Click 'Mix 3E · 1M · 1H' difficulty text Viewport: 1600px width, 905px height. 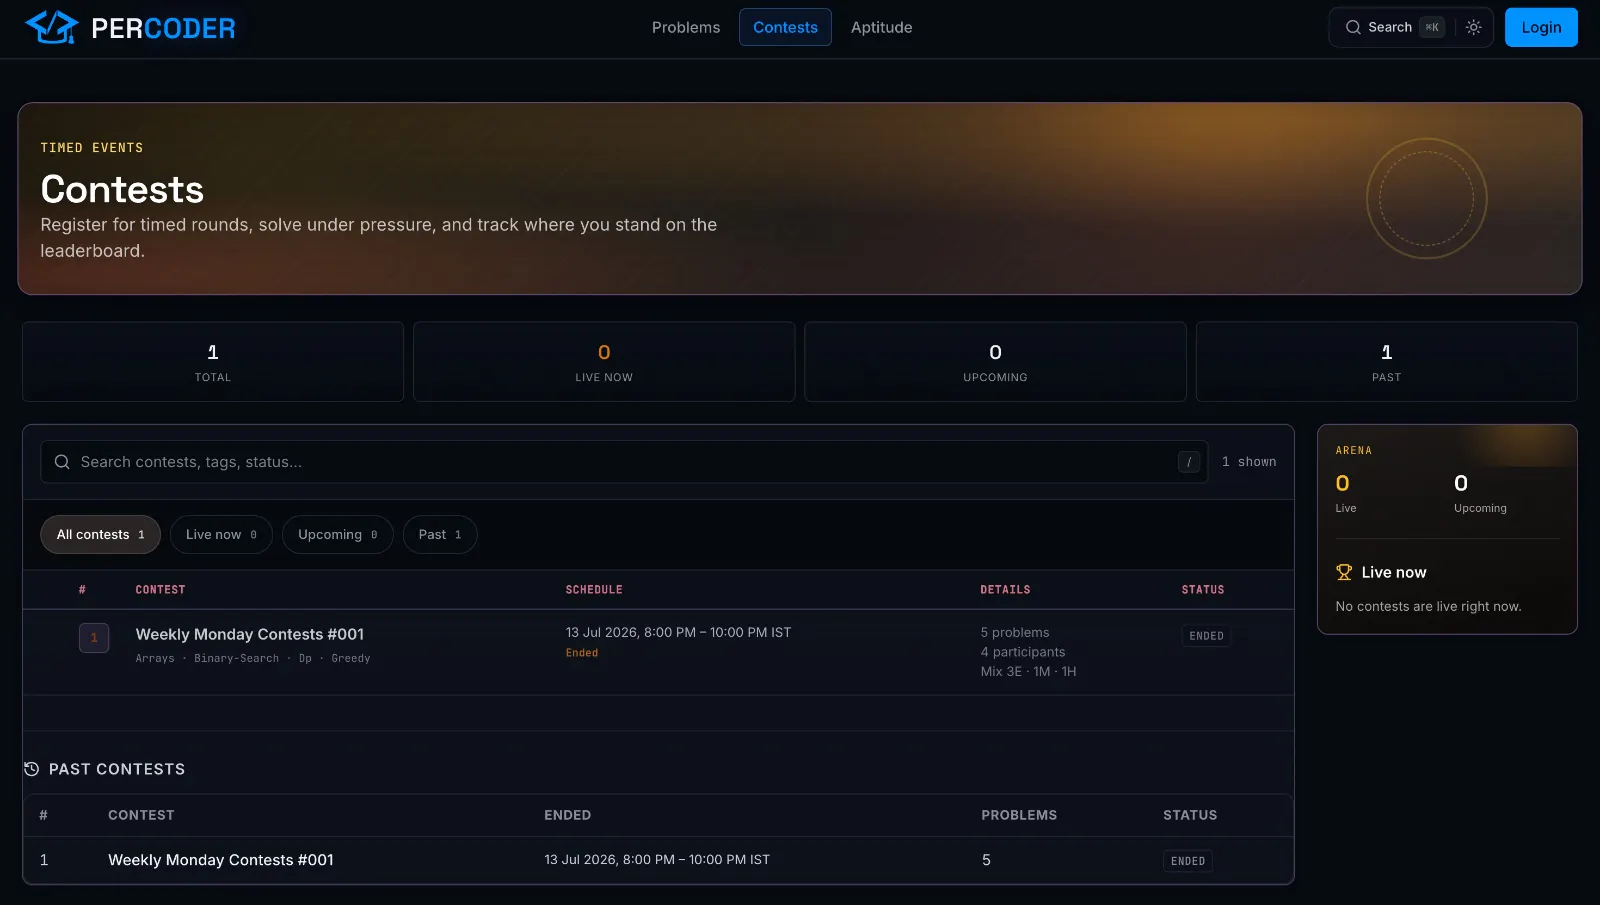pyautogui.click(x=1028, y=672)
